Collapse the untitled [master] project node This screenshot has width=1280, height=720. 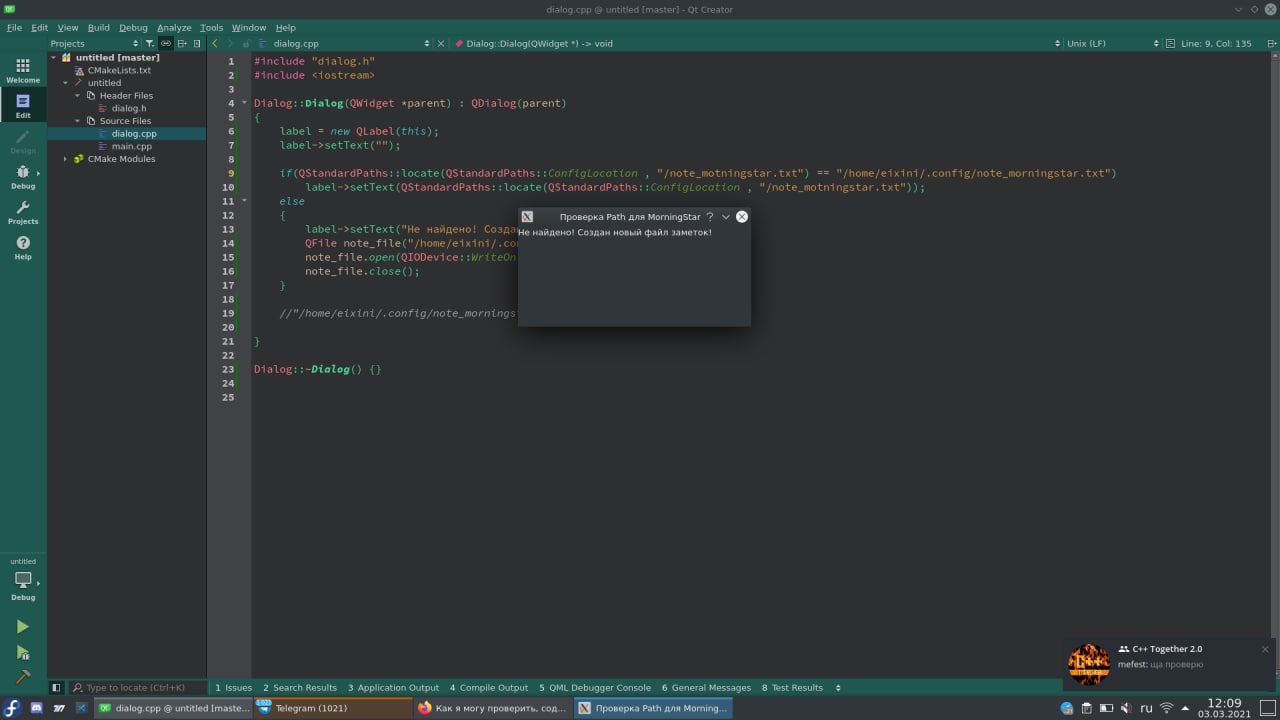pos(55,58)
